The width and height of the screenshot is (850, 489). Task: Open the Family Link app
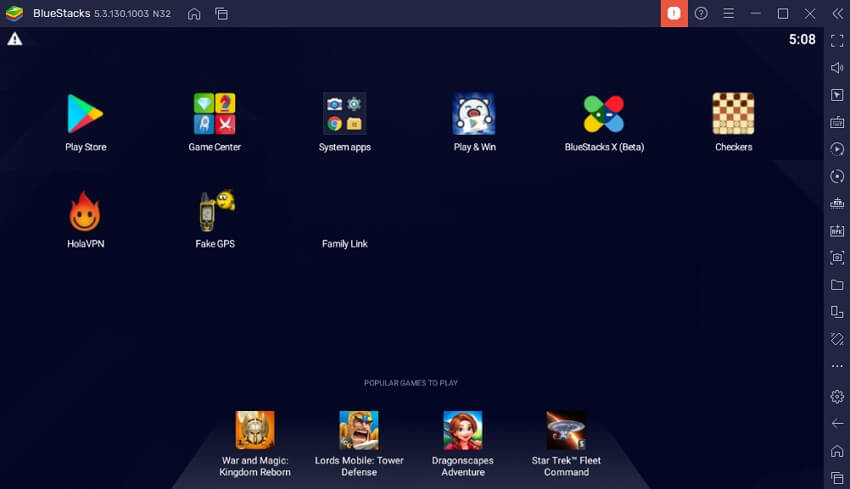(x=344, y=244)
